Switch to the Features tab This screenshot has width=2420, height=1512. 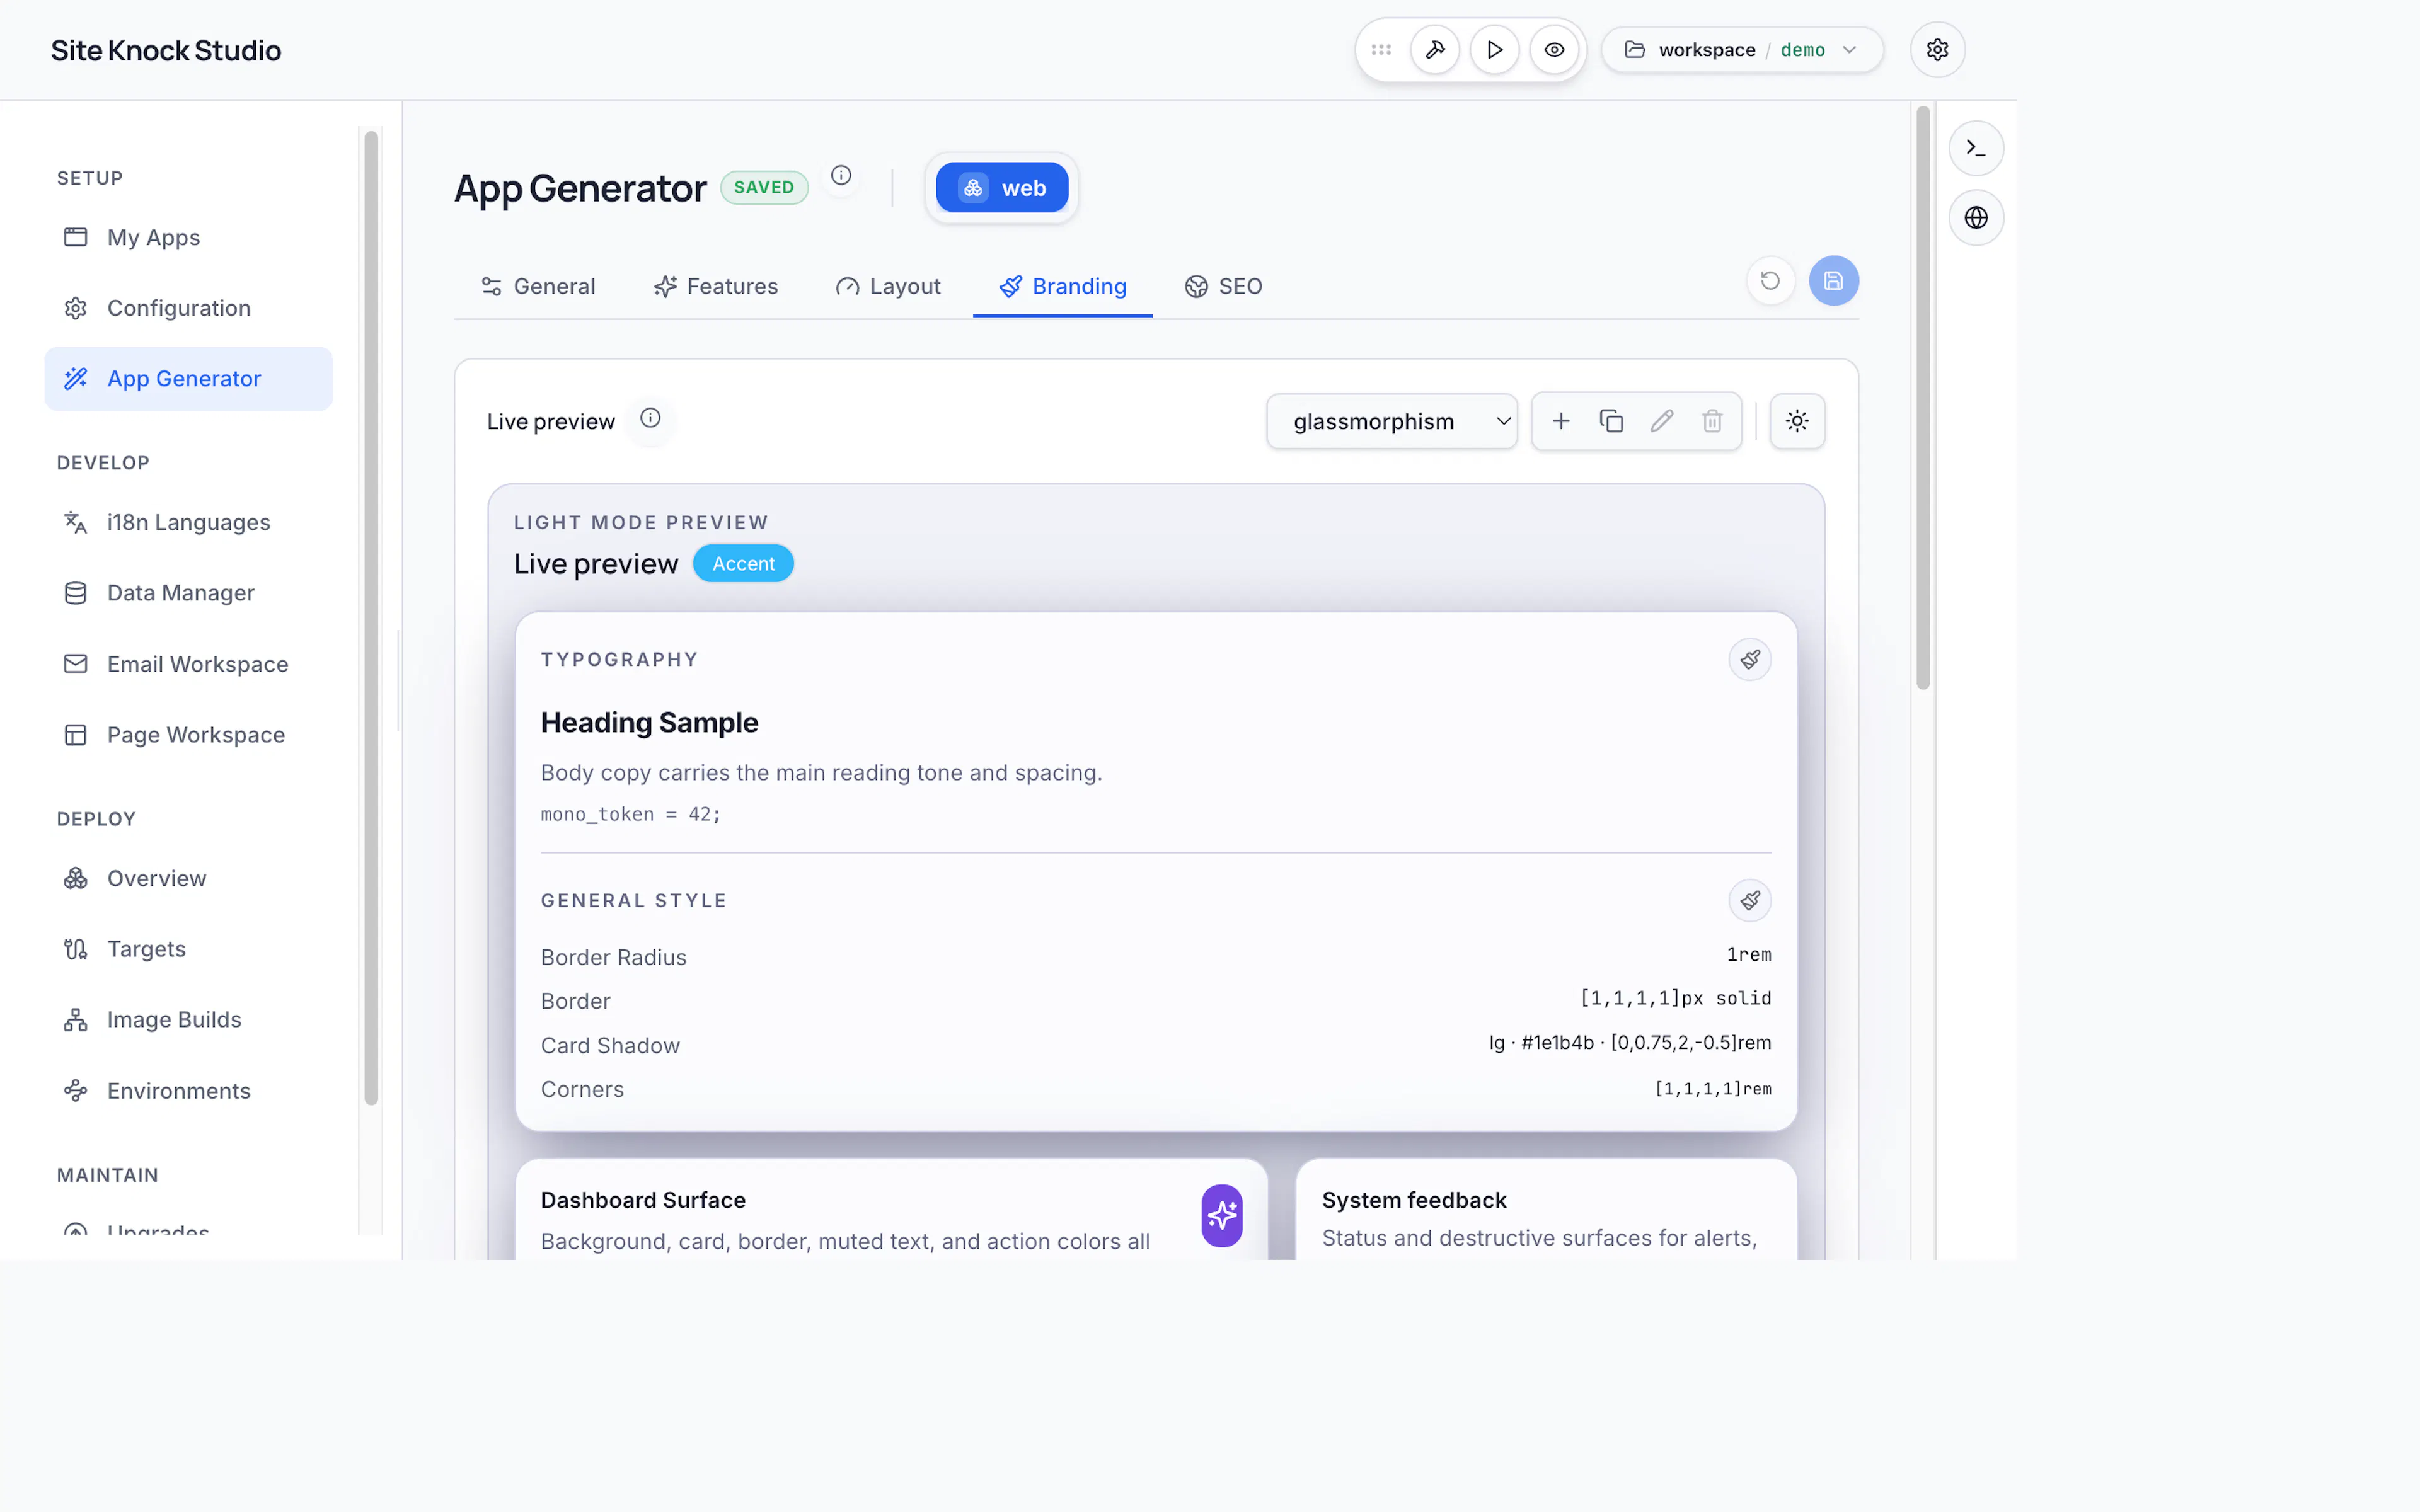click(716, 287)
